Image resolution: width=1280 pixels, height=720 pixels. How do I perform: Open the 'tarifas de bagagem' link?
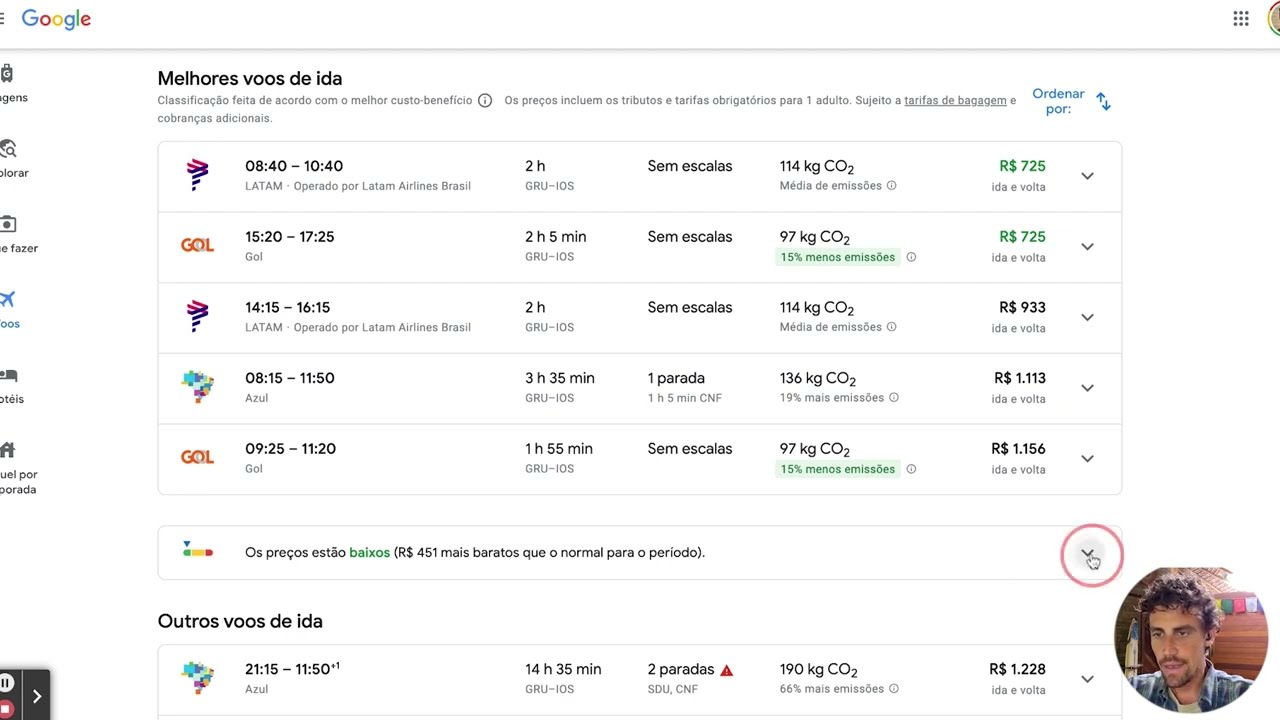(x=955, y=100)
